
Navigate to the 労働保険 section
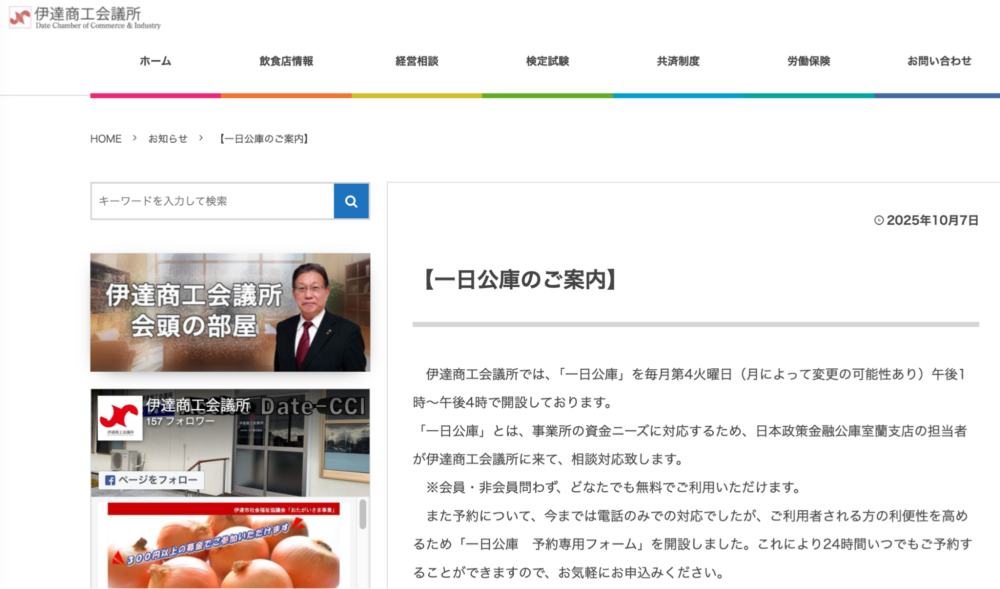(808, 61)
